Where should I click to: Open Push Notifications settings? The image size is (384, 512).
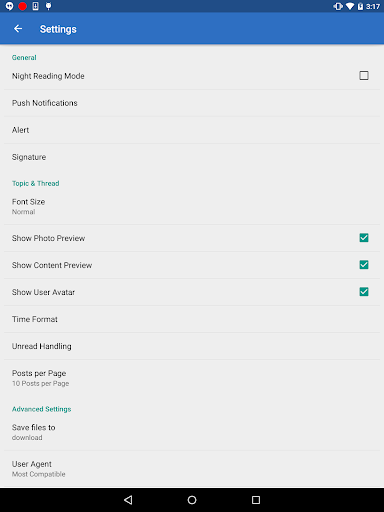point(192,103)
